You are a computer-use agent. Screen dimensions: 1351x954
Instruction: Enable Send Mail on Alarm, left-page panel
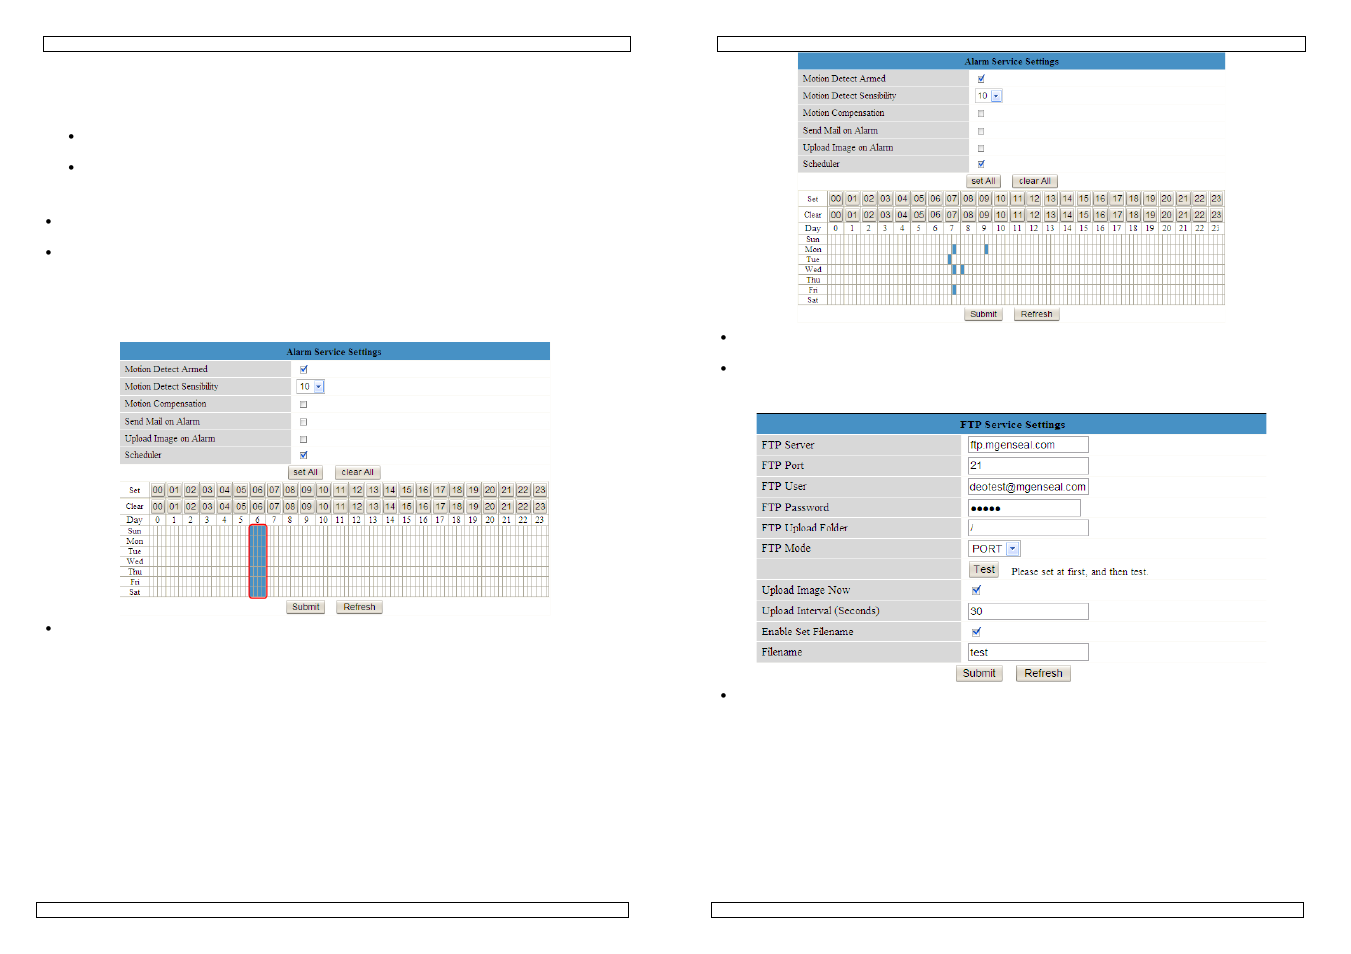(x=304, y=422)
